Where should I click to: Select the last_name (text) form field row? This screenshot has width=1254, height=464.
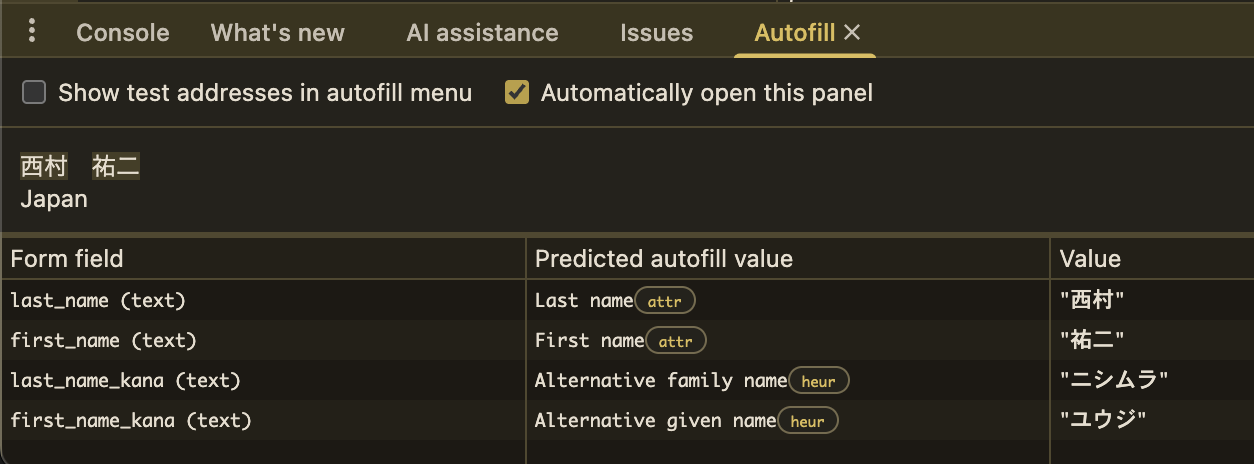point(98,300)
